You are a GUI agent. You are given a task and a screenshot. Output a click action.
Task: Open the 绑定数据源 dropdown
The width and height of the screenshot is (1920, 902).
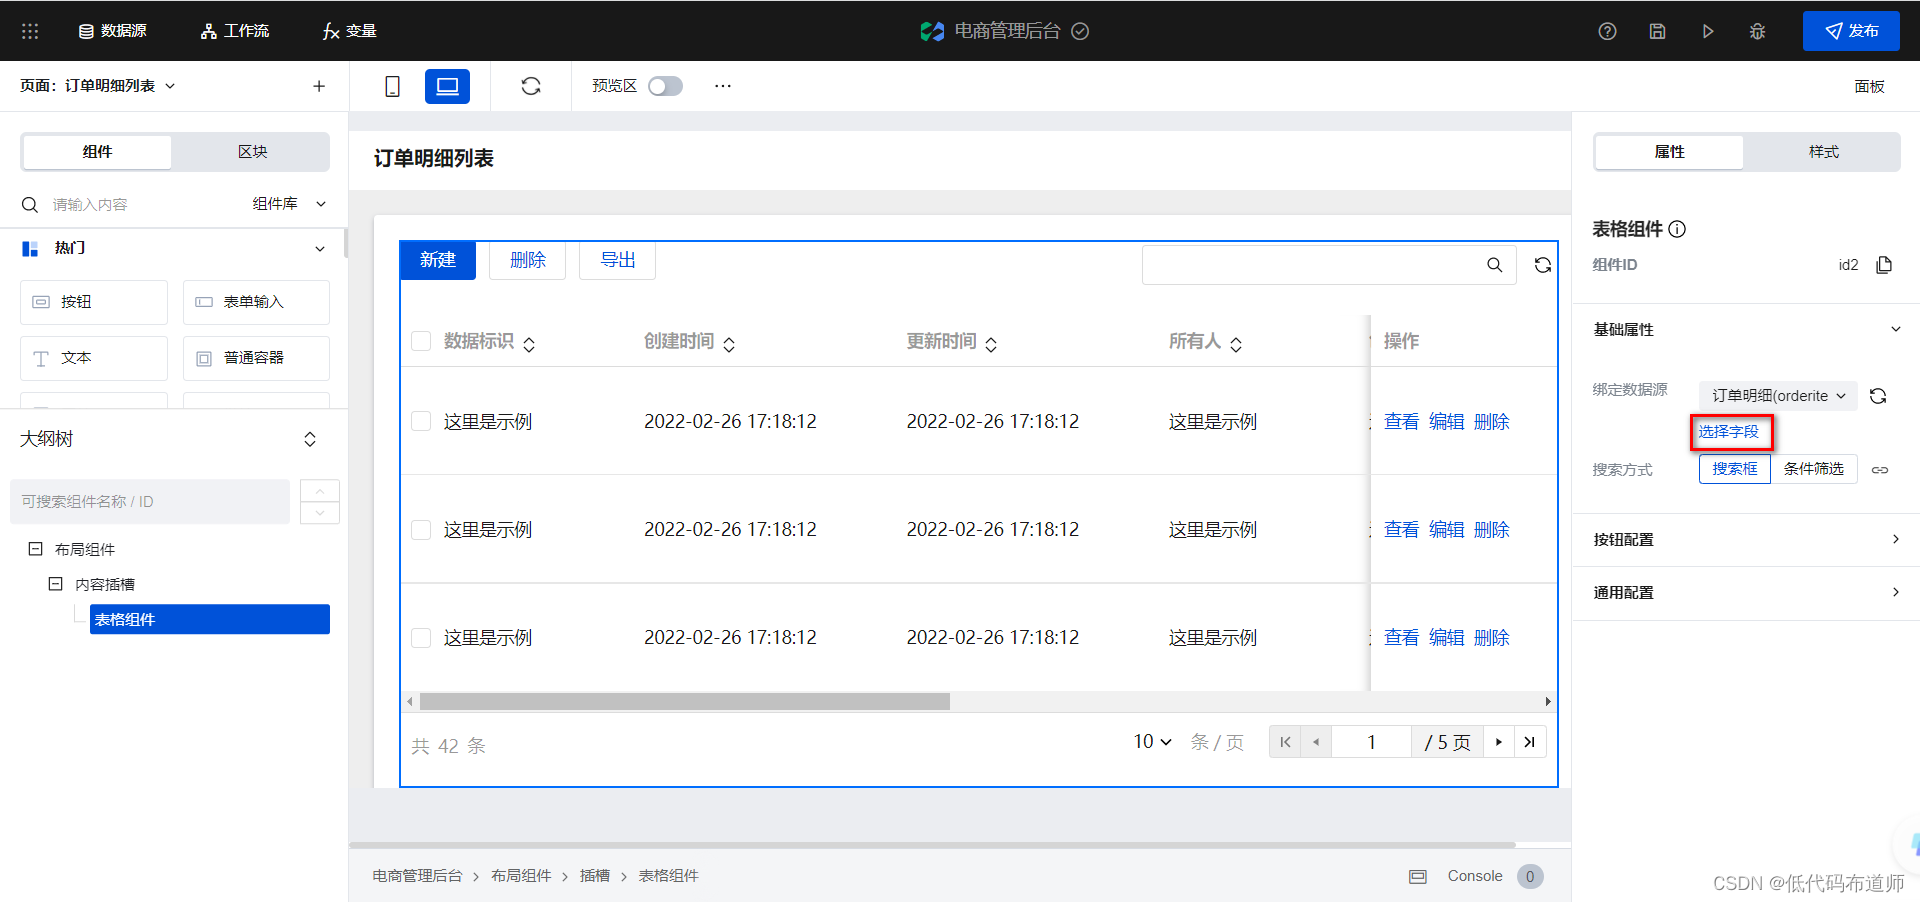point(1778,396)
